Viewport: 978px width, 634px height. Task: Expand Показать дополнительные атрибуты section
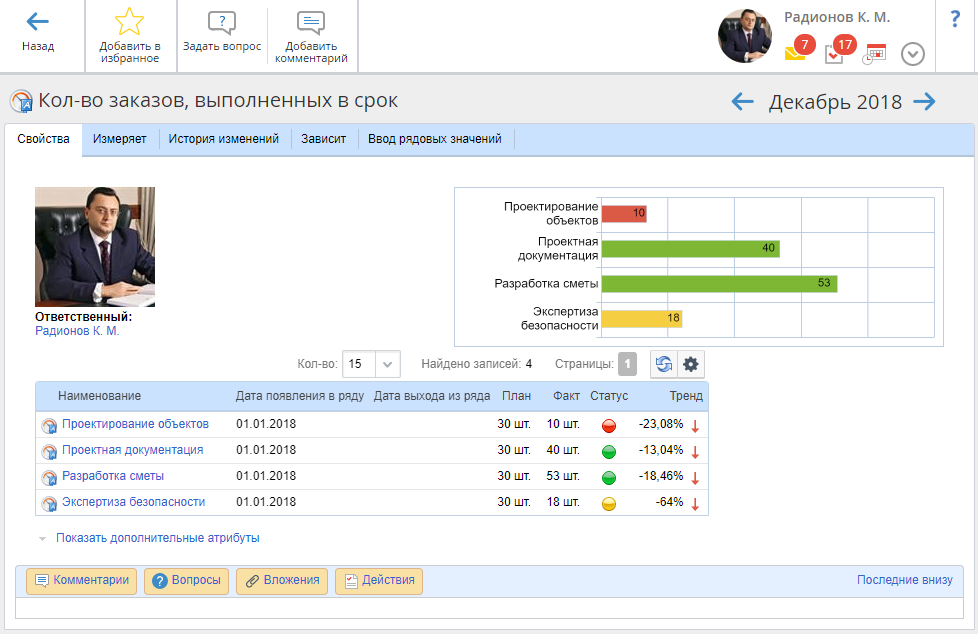(157, 538)
